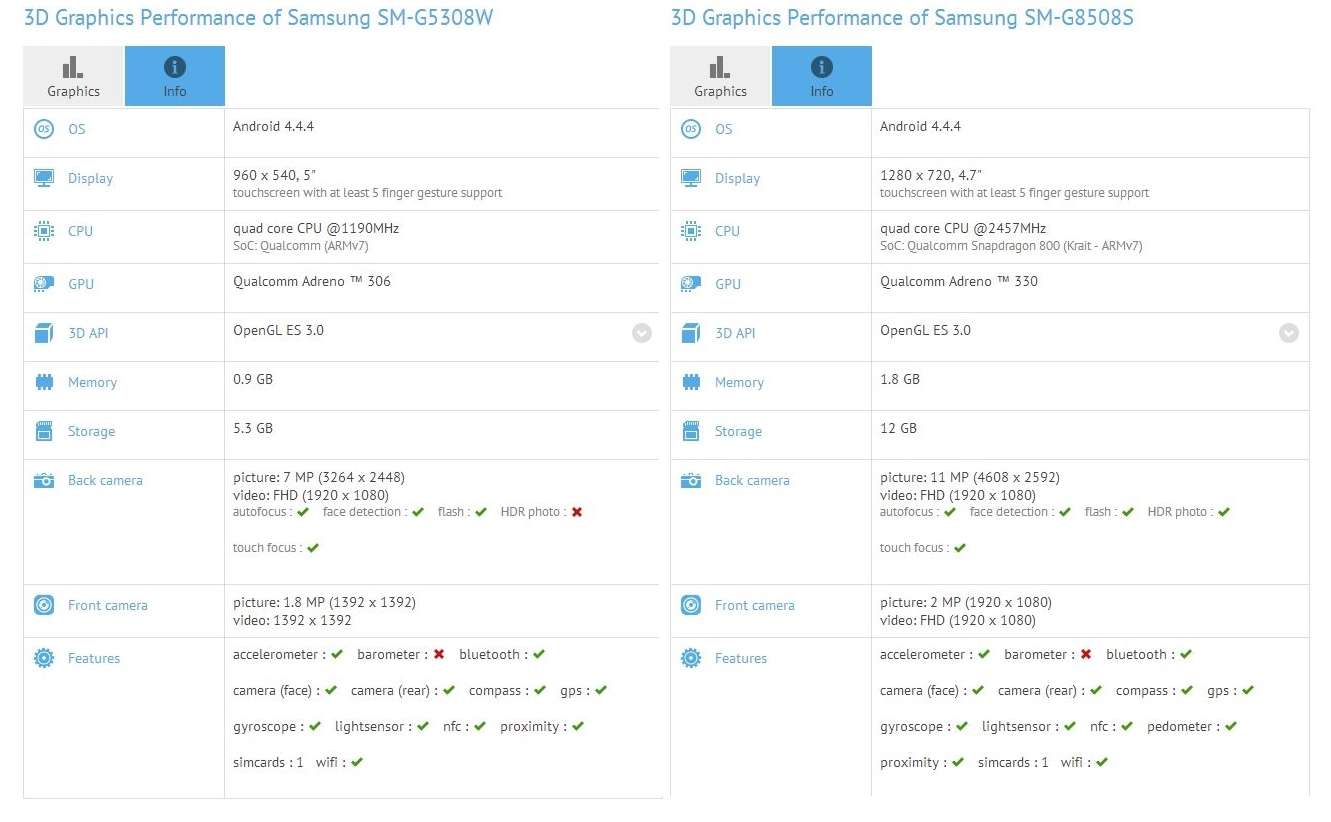Click the OS icon in SM-G5308W panel

[44, 129]
